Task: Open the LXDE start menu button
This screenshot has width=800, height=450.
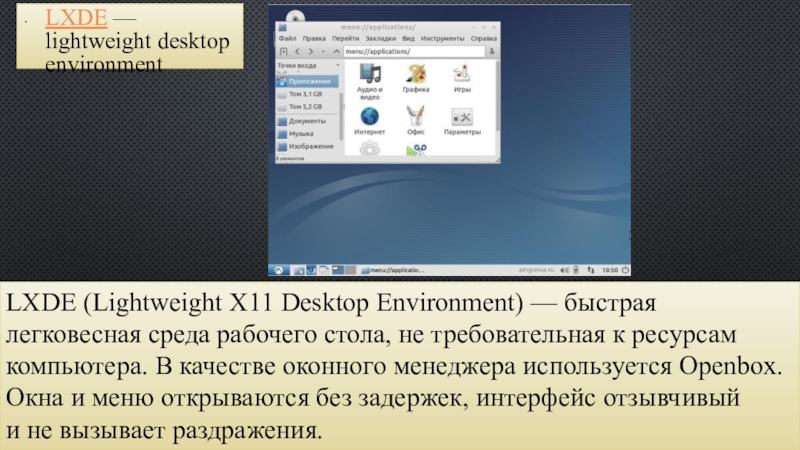Action: (x=279, y=270)
